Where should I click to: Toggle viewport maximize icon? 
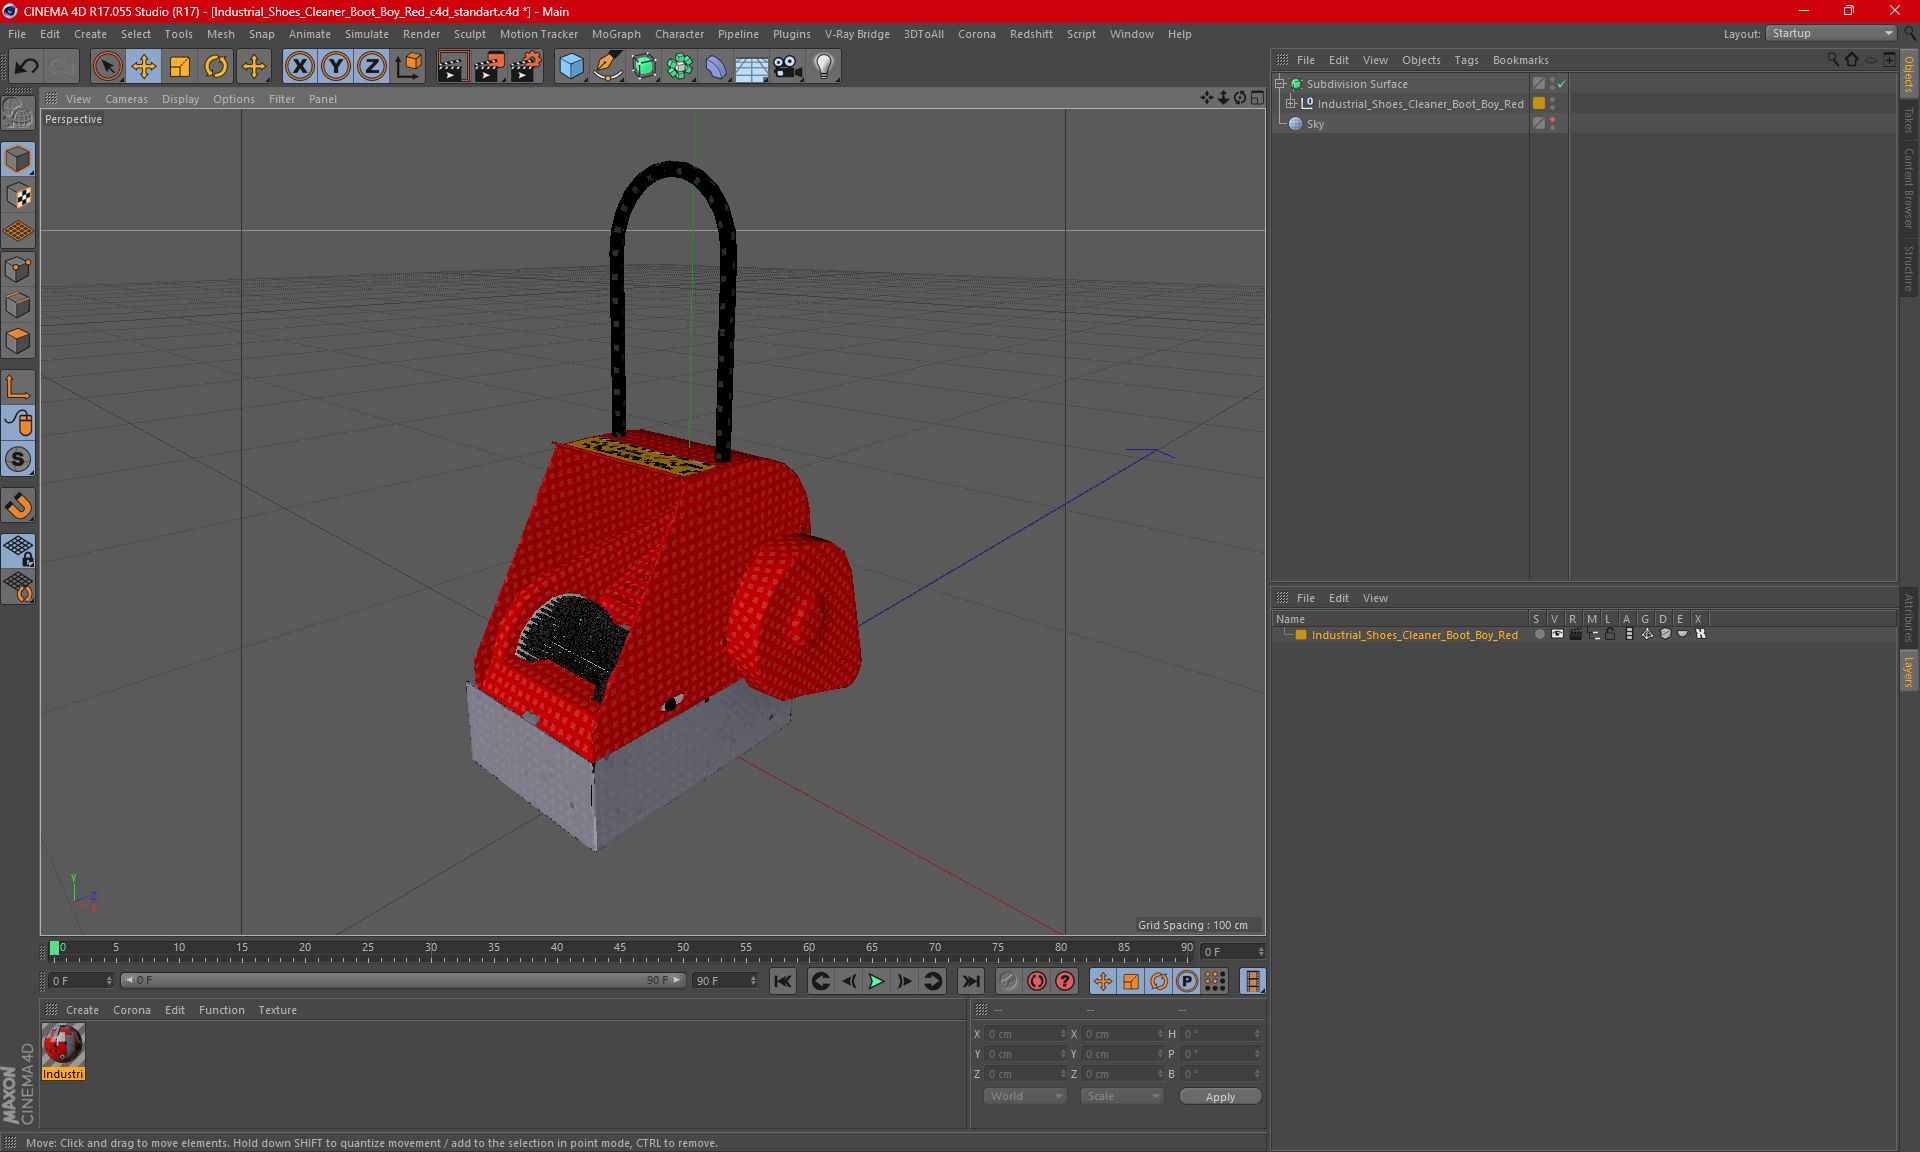[1257, 98]
